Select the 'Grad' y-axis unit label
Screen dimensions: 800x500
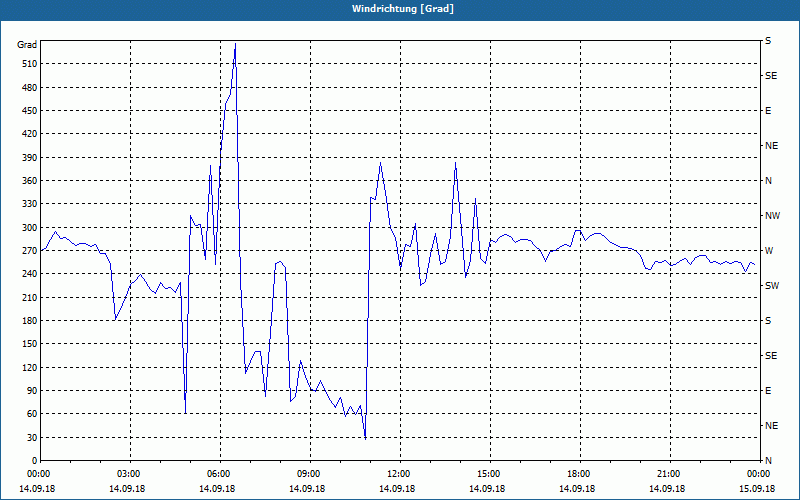click(x=27, y=45)
